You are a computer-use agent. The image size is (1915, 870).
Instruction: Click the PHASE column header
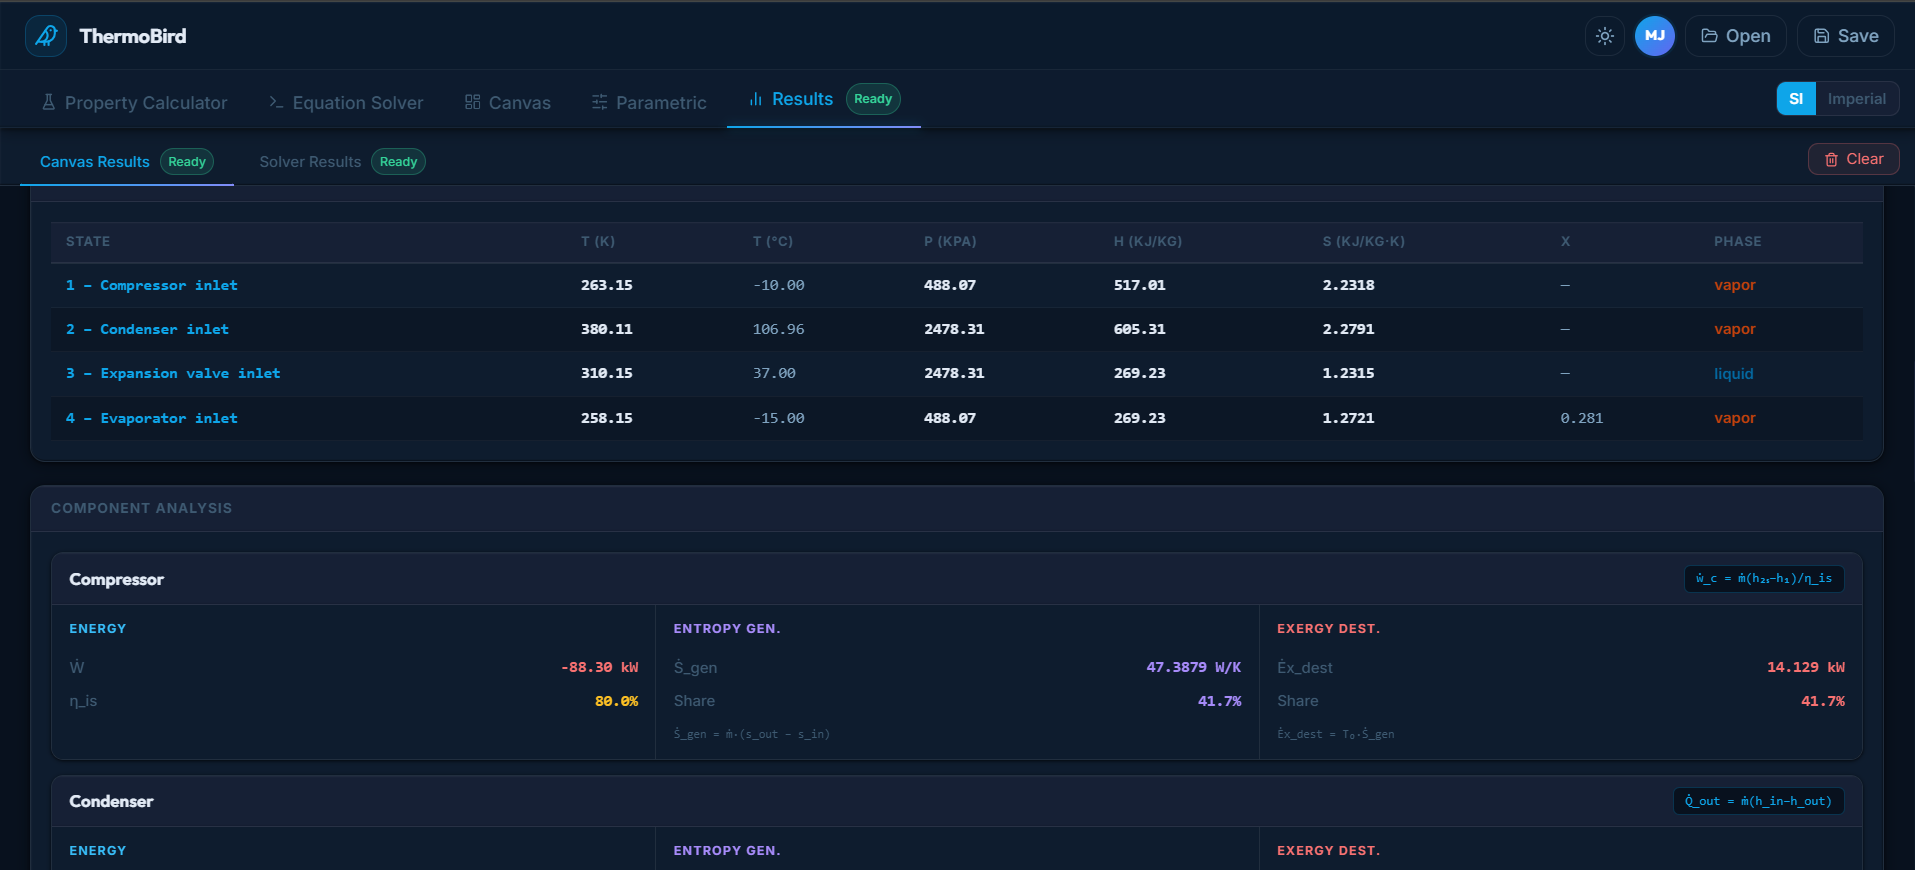[x=1738, y=241]
